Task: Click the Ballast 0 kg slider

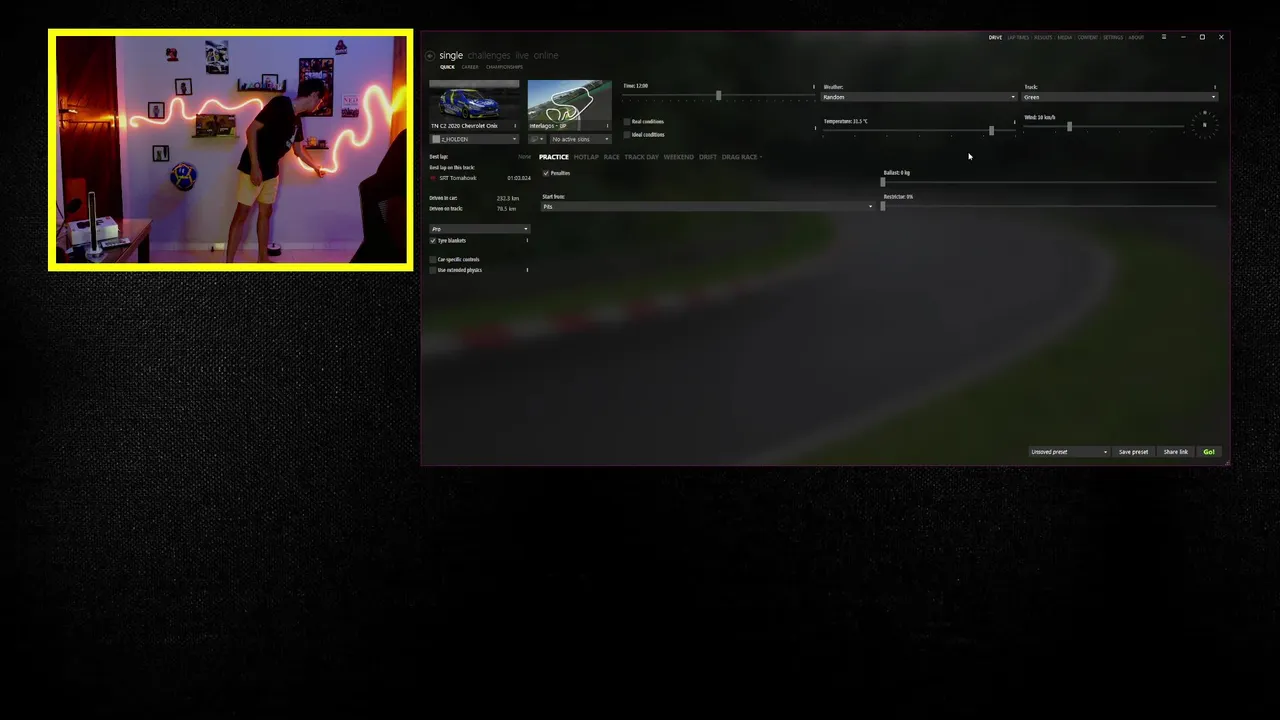Action: click(x=1049, y=182)
